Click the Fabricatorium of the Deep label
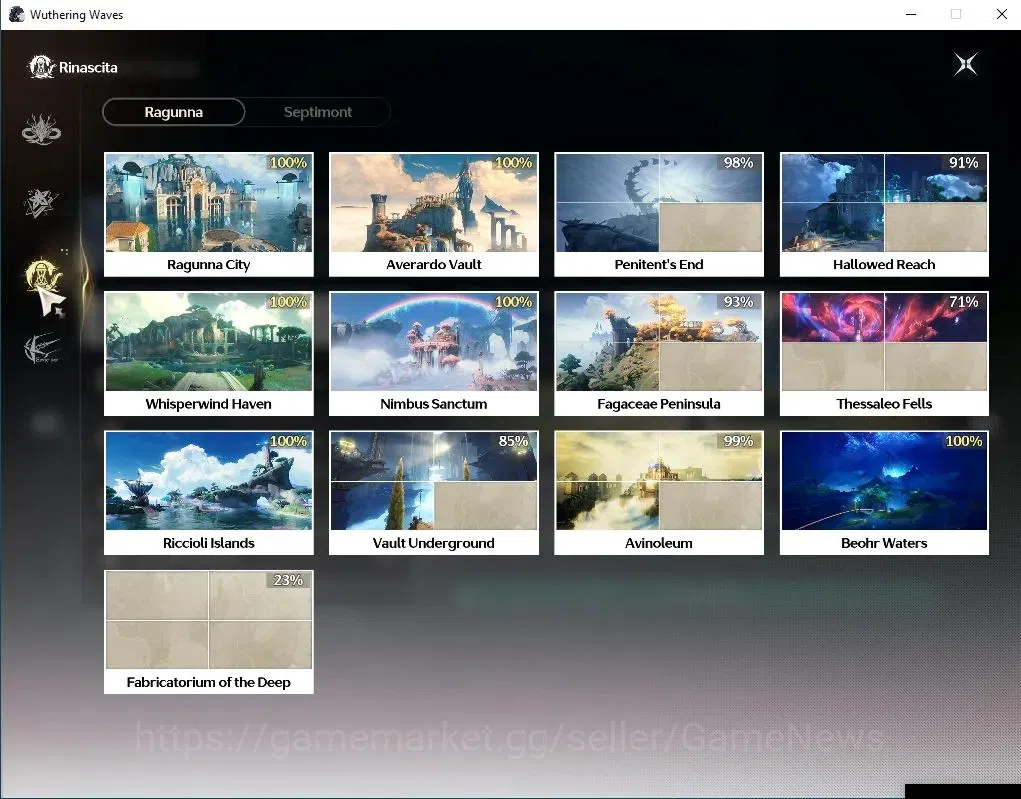The image size is (1021, 799). [208, 682]
